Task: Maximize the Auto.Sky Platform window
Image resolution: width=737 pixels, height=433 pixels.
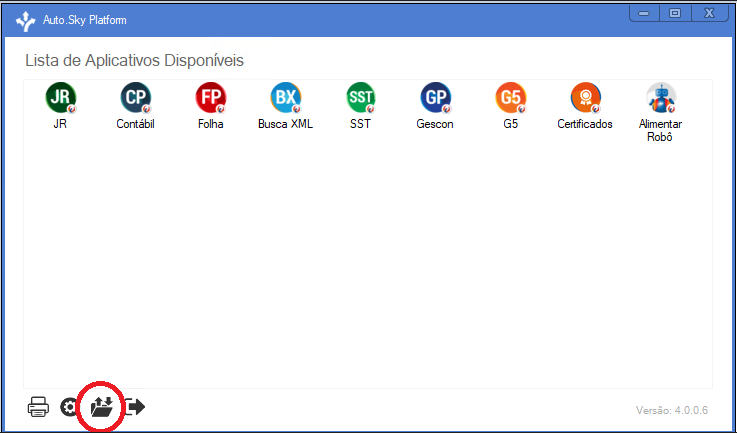Action: [x=675, y=13]
